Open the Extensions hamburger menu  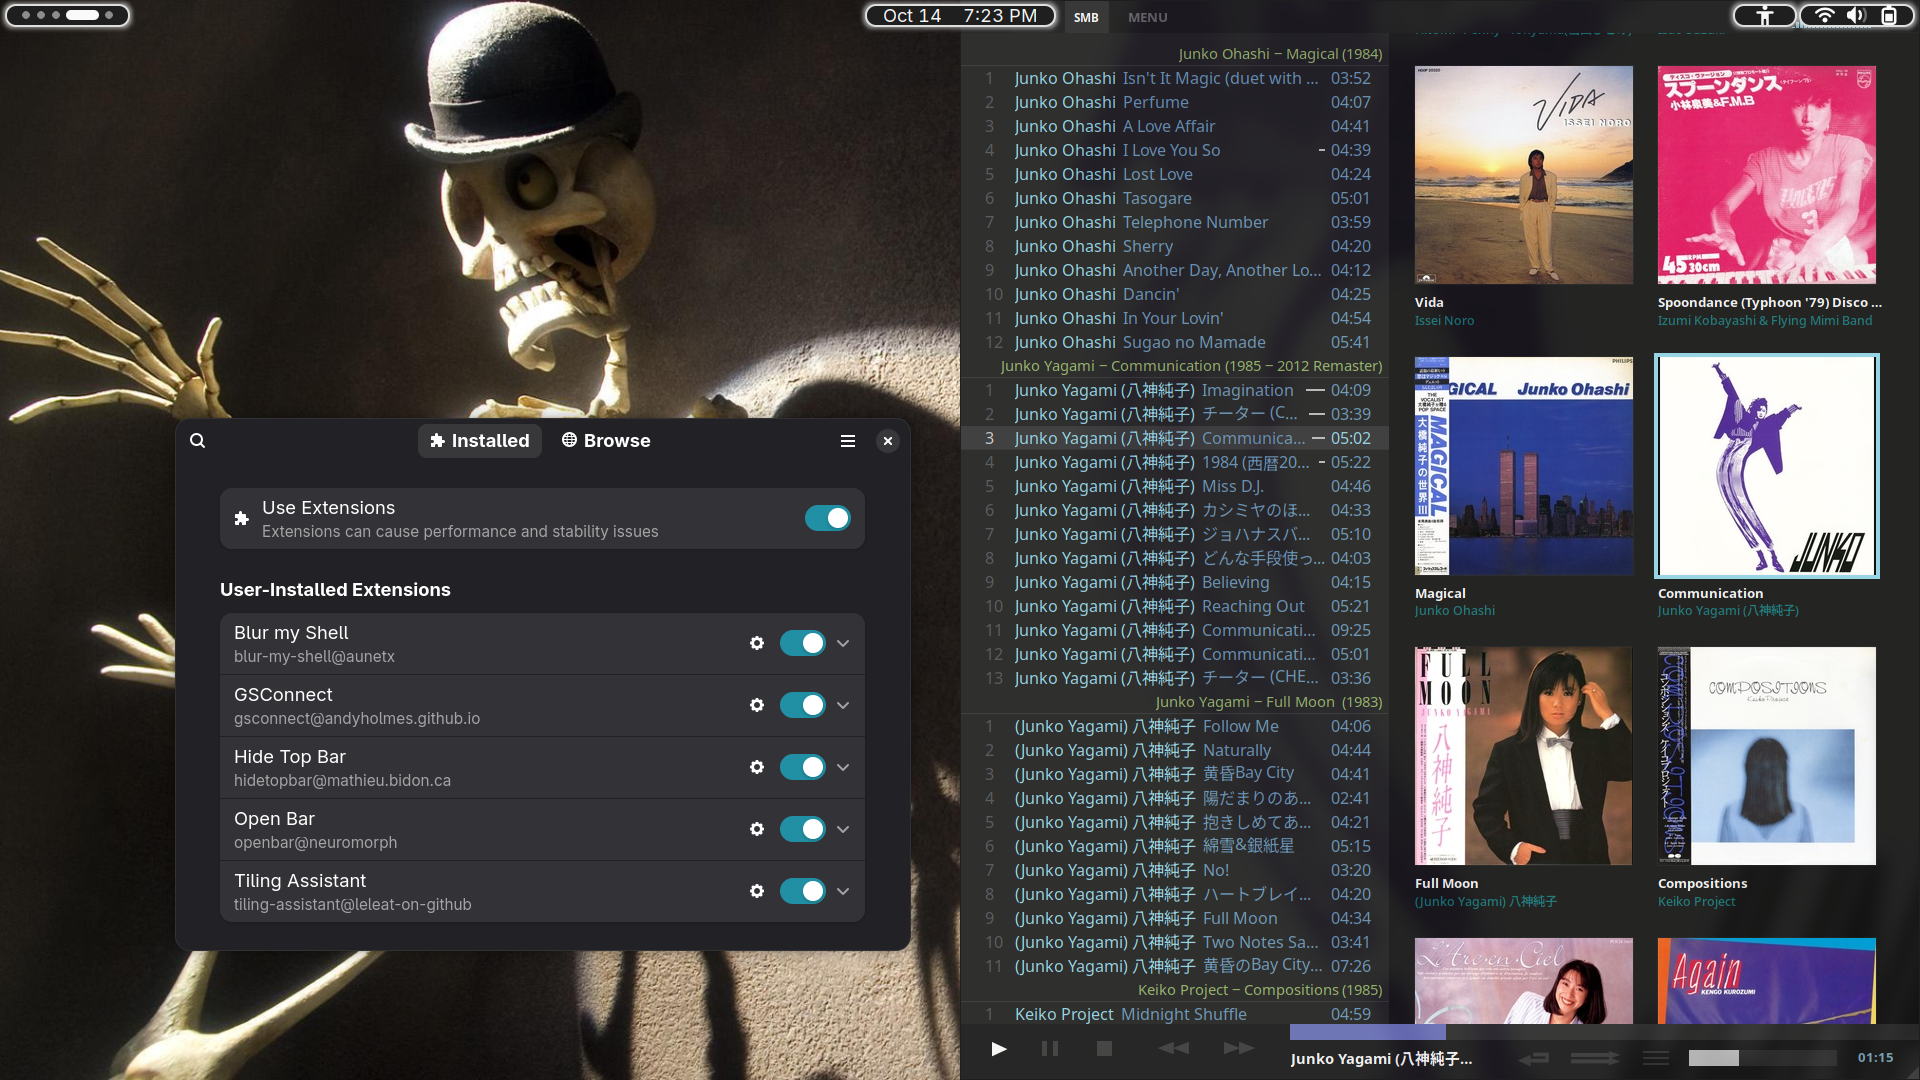tap(848, 441)
